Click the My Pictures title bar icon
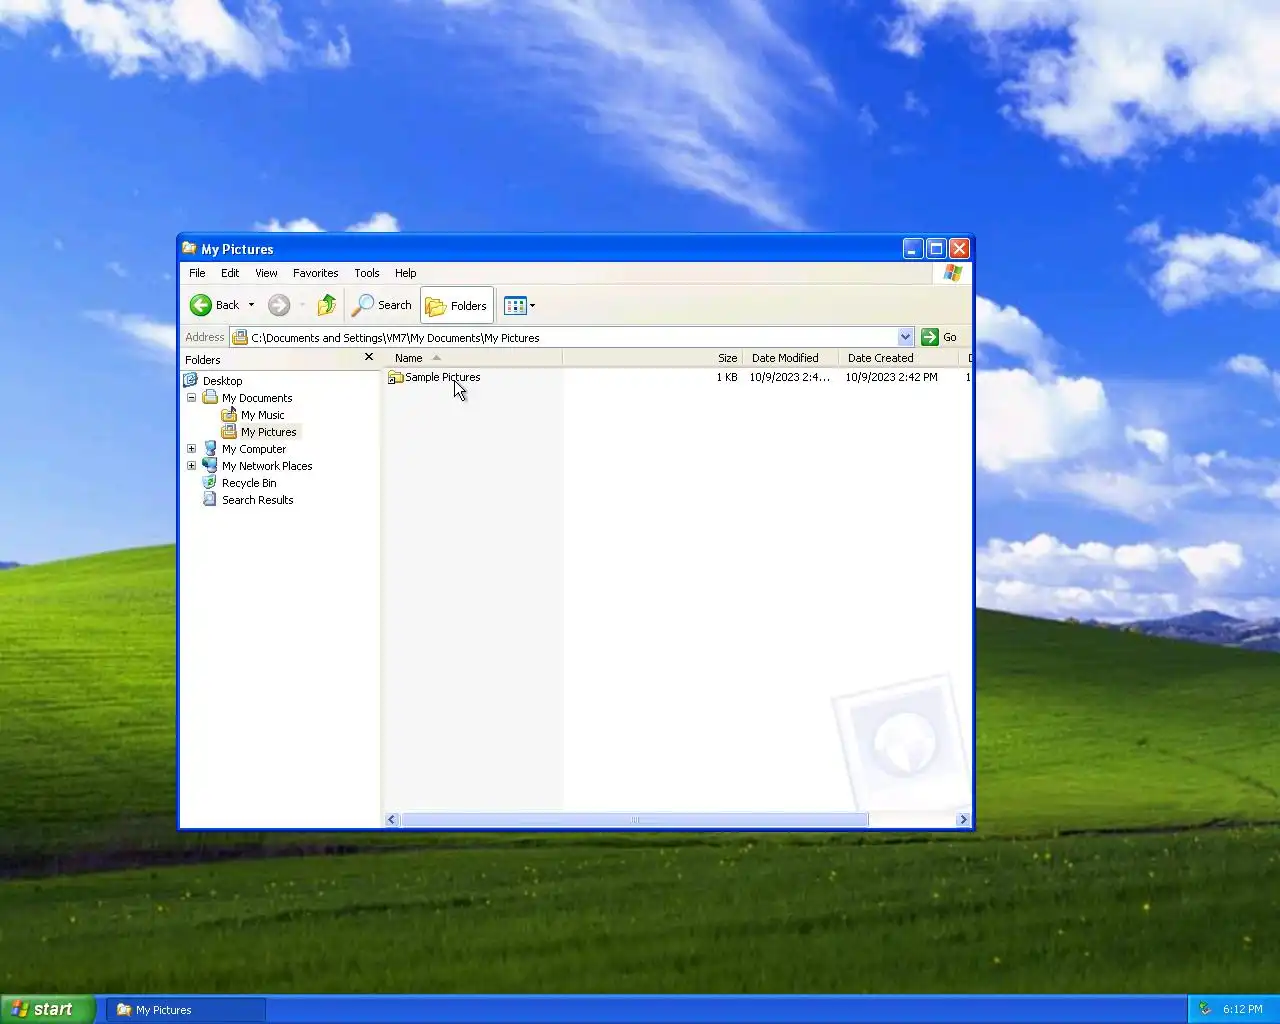The width and height of the screenshot is (1280, 1024). click(189, 248)
